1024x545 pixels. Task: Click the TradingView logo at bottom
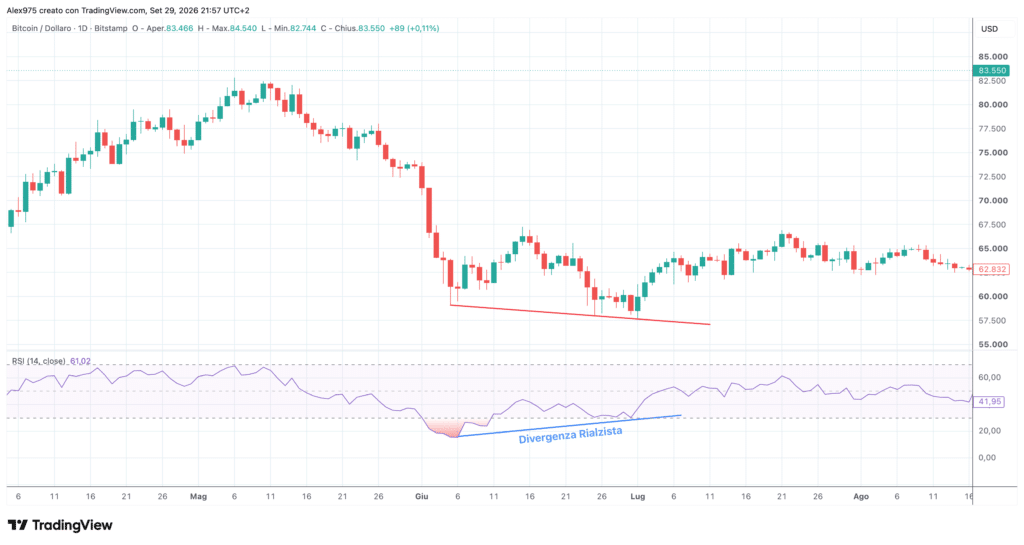coord(60,525)
